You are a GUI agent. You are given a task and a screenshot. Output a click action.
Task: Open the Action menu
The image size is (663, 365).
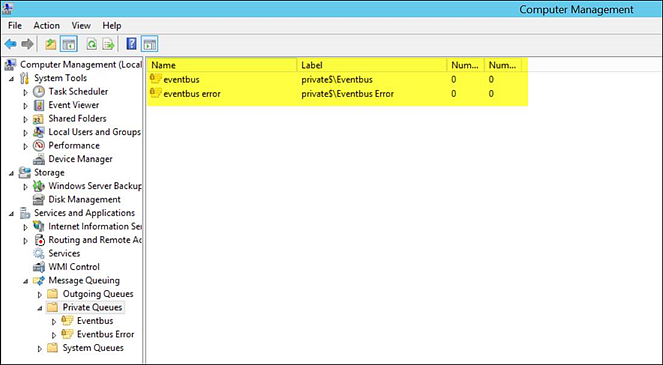coord(47,25)
